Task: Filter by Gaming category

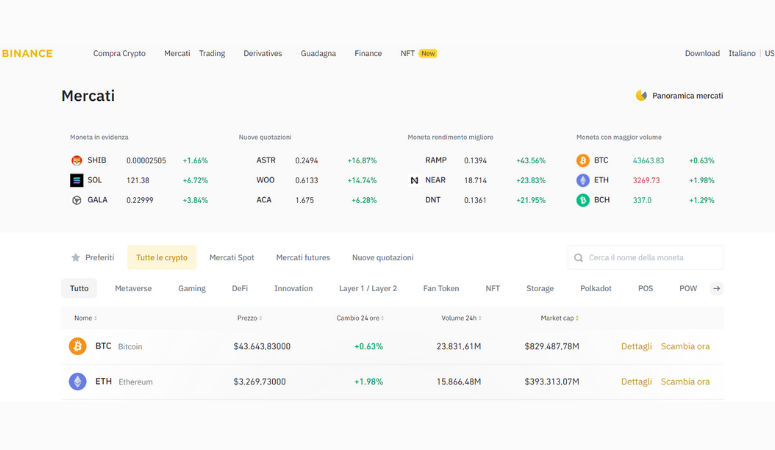Action: tap(192, 288)
